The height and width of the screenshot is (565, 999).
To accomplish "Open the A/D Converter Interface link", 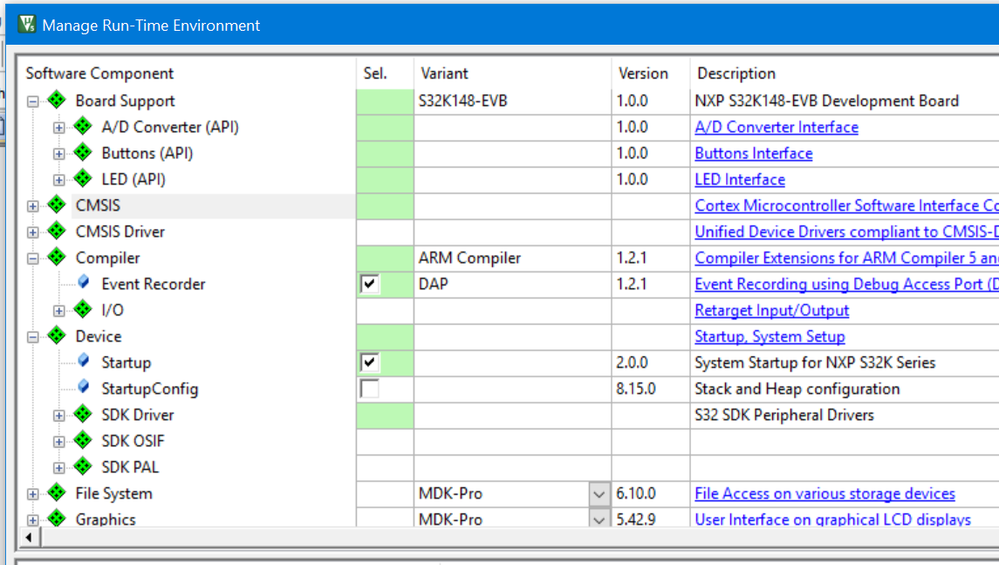I will [776, 127].
